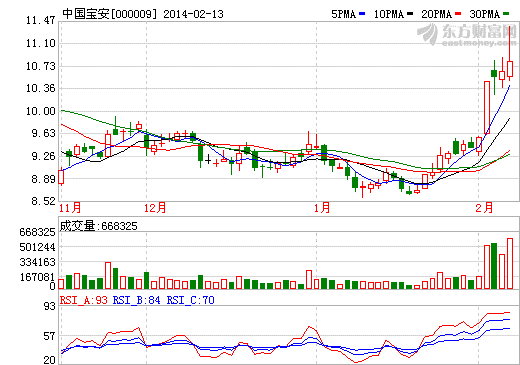Click the 30PMA legend label

[485, 14]
